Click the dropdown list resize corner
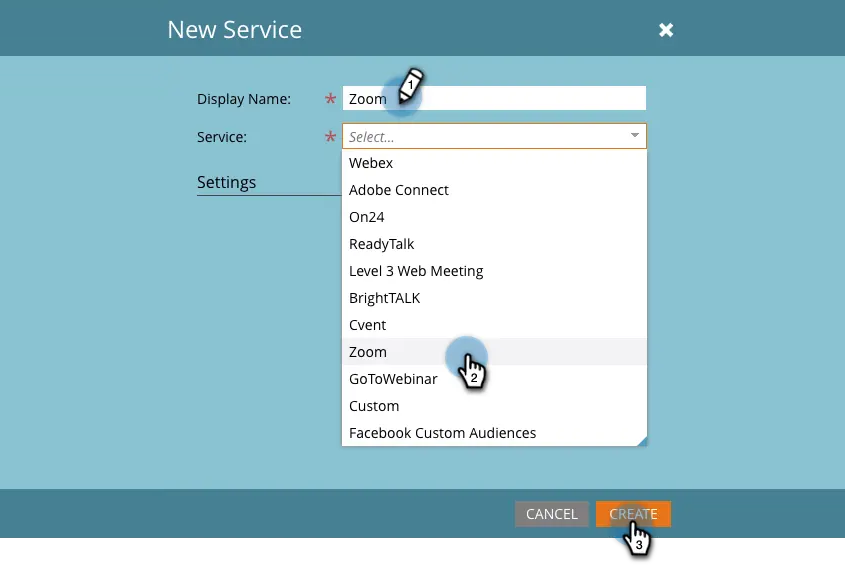Viewport: 845px width, 567px height. pos(642,441)
